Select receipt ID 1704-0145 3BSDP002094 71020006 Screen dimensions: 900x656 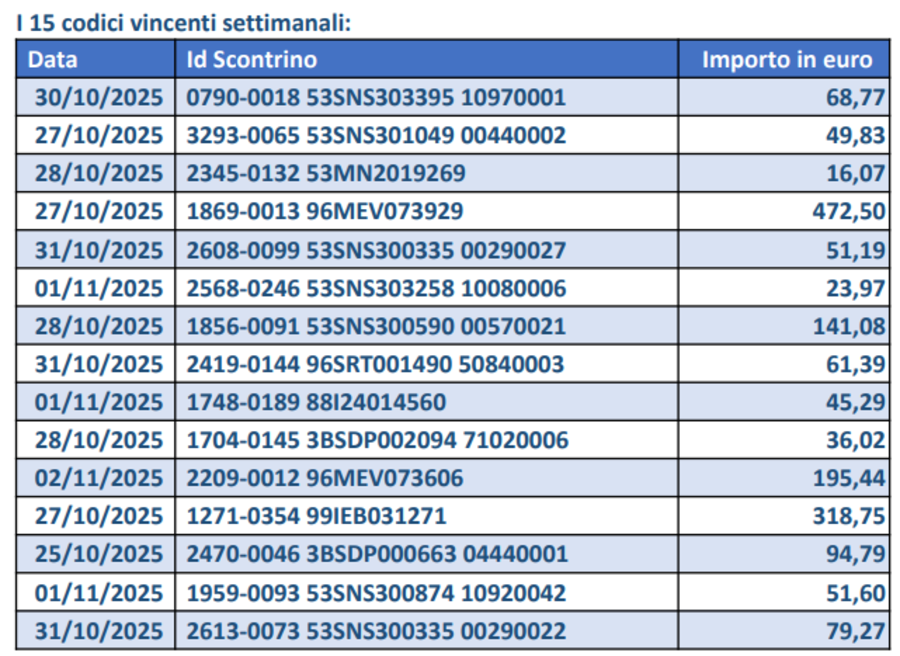[x=378, y=440]
